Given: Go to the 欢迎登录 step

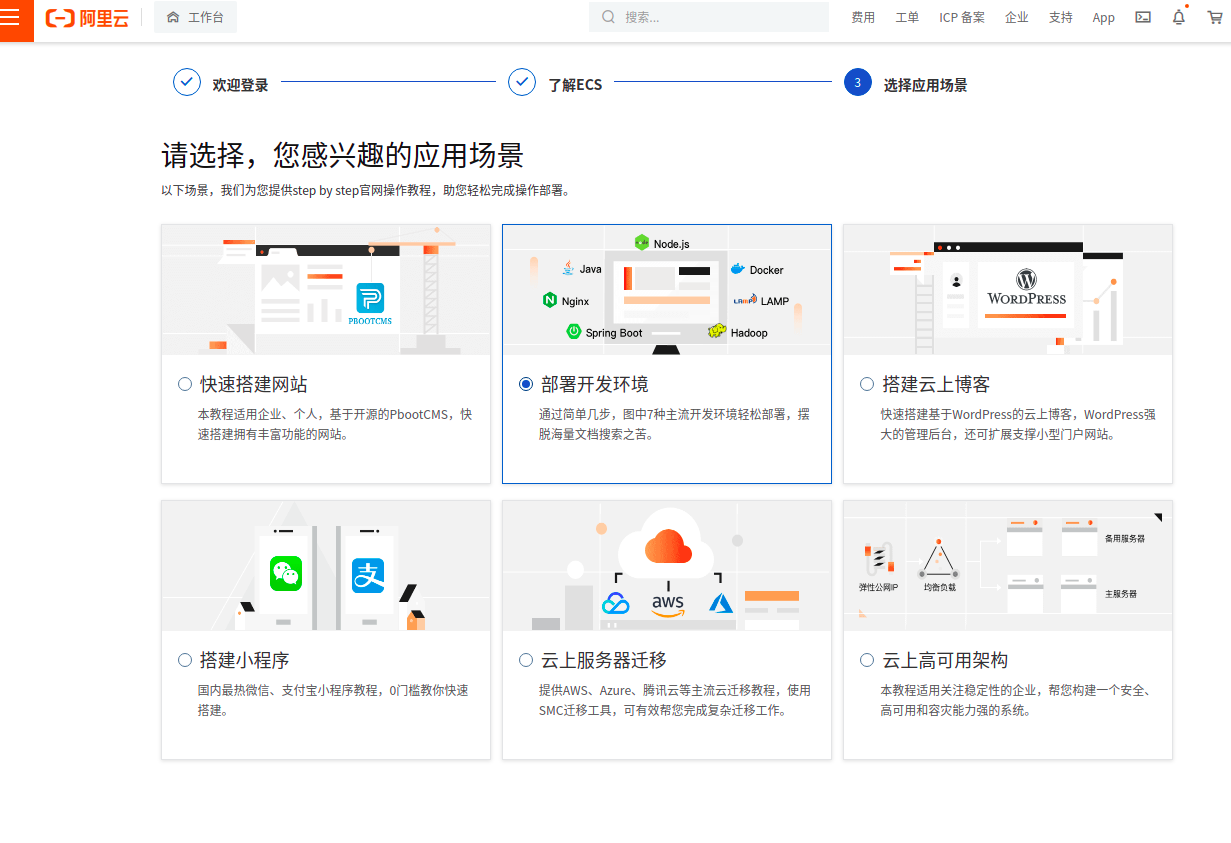Looking at the screenshot, I should coord(221,84).
